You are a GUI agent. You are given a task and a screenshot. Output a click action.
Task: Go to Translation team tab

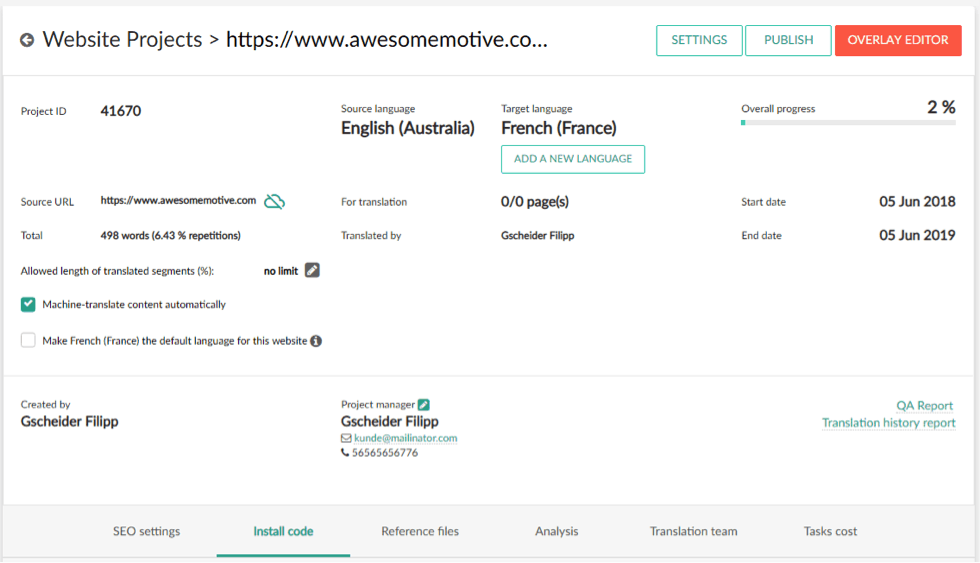pyautogui.click(x=693, y=531)
